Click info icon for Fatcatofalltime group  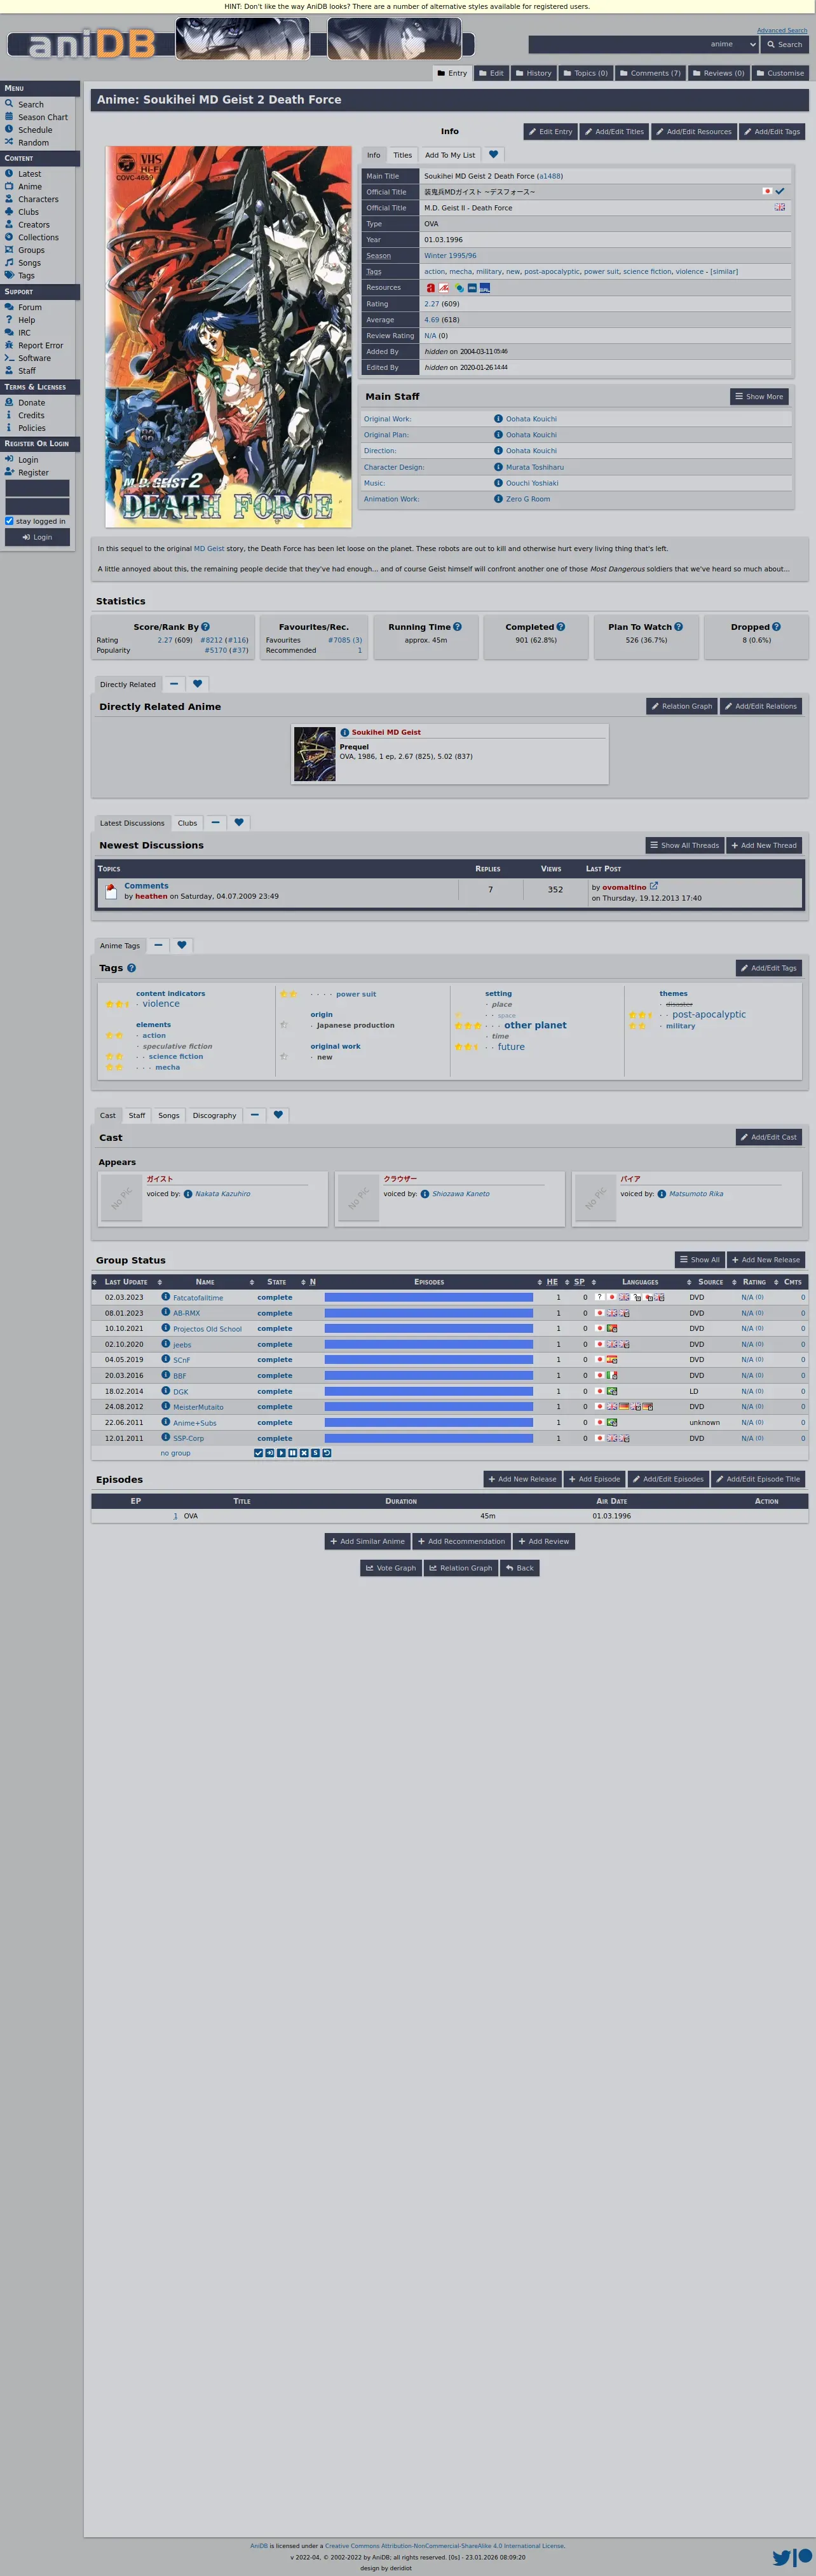[x=166, y=1297]
